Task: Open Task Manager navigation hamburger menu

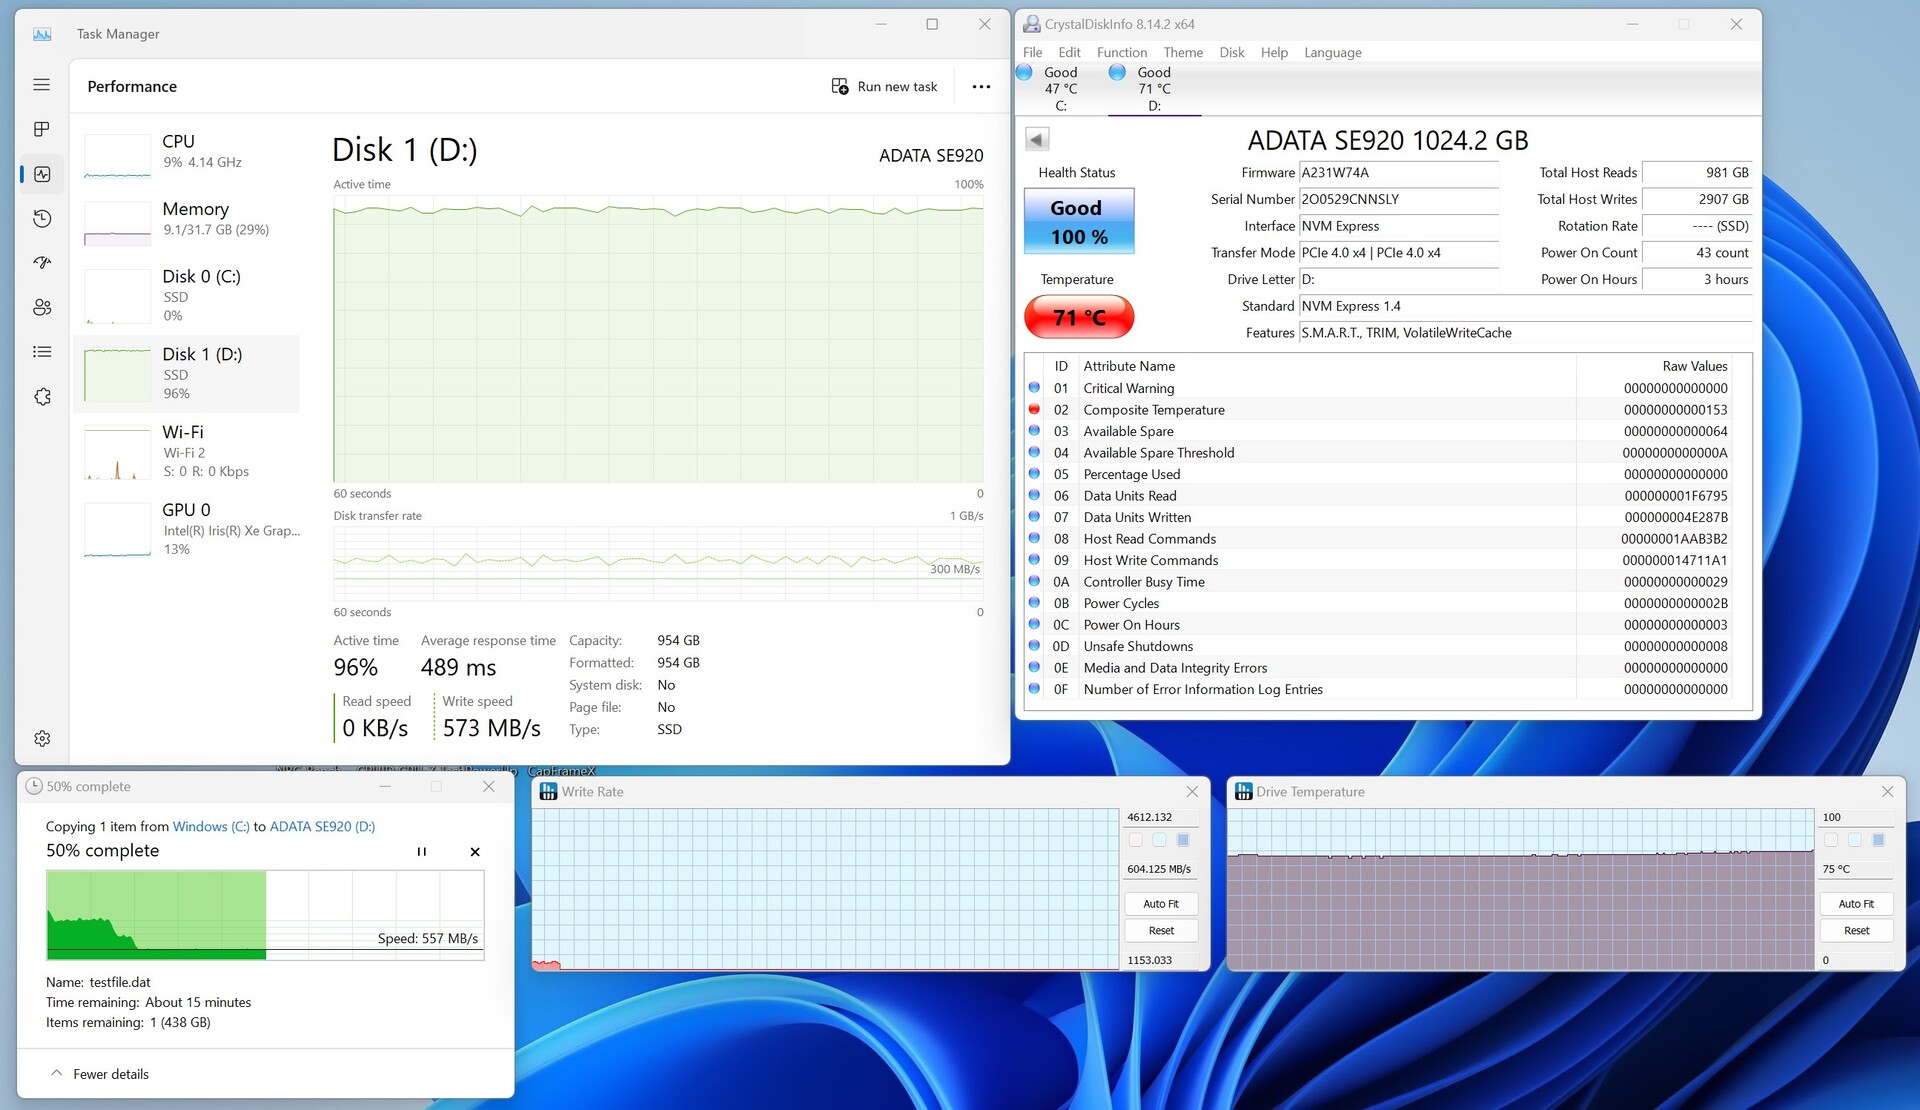Action: (41, 85)
